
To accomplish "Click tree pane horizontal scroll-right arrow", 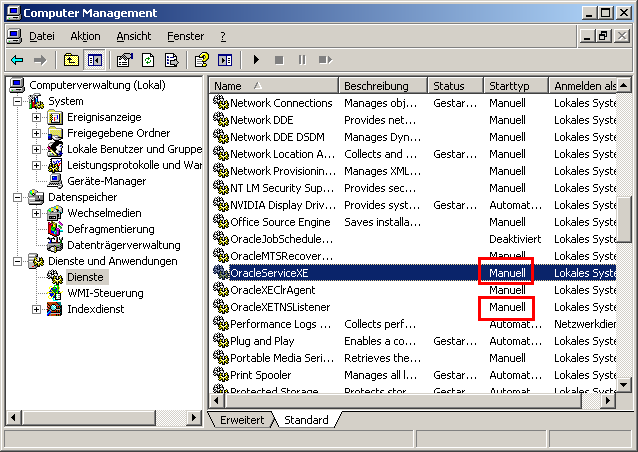I will point(194,417).
